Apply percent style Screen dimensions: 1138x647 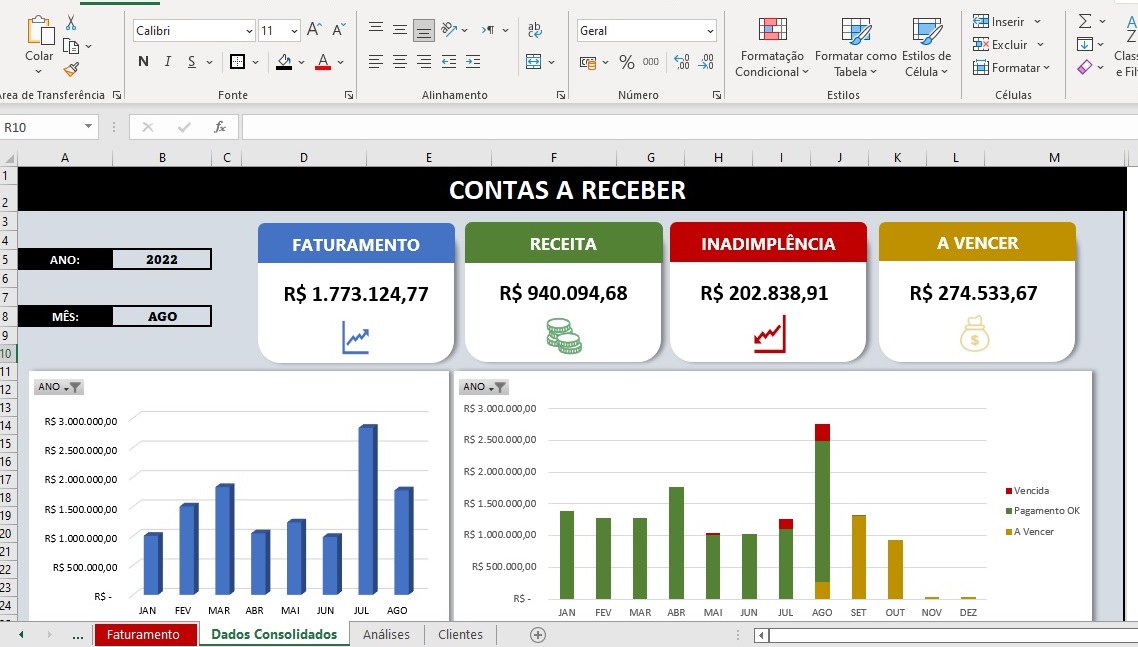coord(626,62)
